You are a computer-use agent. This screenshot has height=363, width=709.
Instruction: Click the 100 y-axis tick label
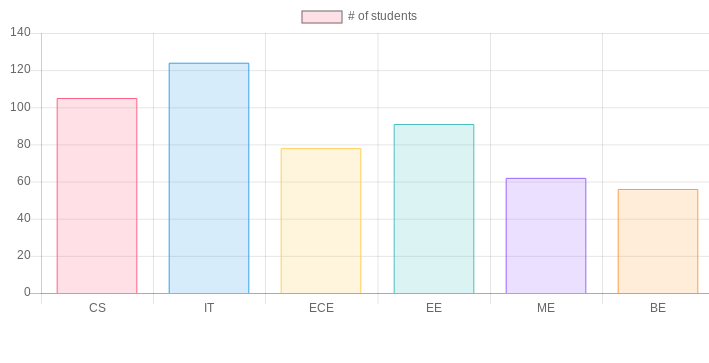(20, 107)
